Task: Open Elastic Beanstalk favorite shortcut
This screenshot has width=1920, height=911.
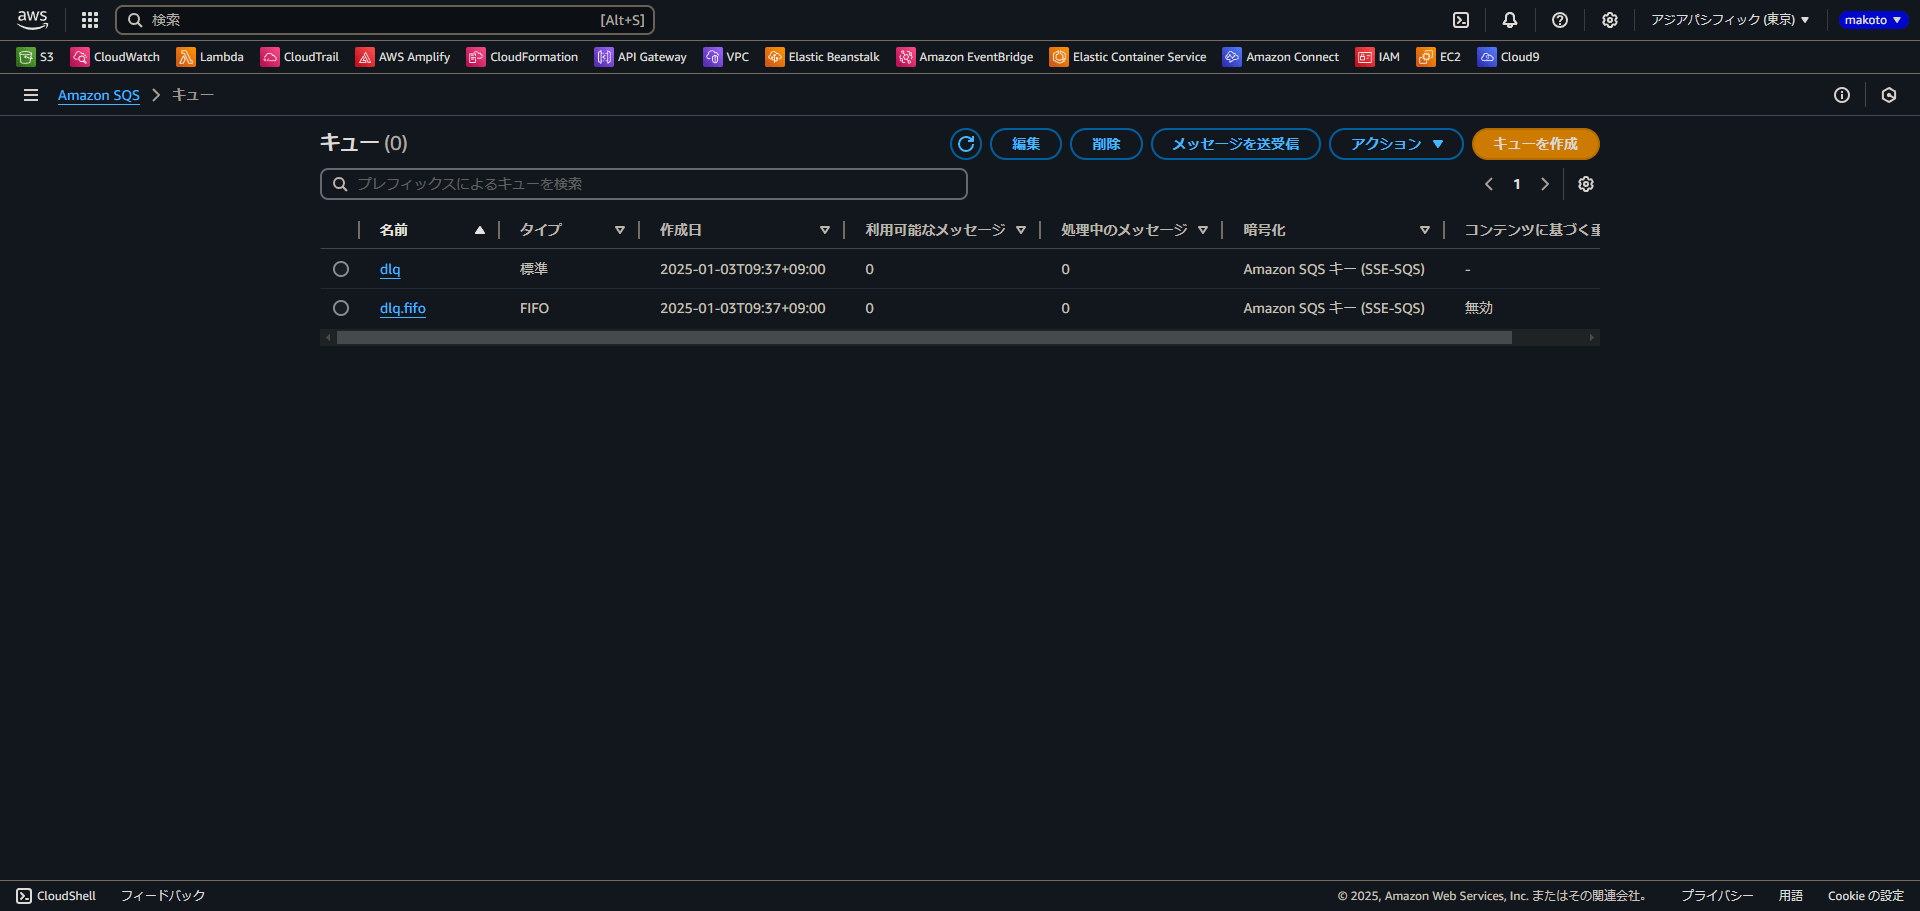Action: point(823,57)
